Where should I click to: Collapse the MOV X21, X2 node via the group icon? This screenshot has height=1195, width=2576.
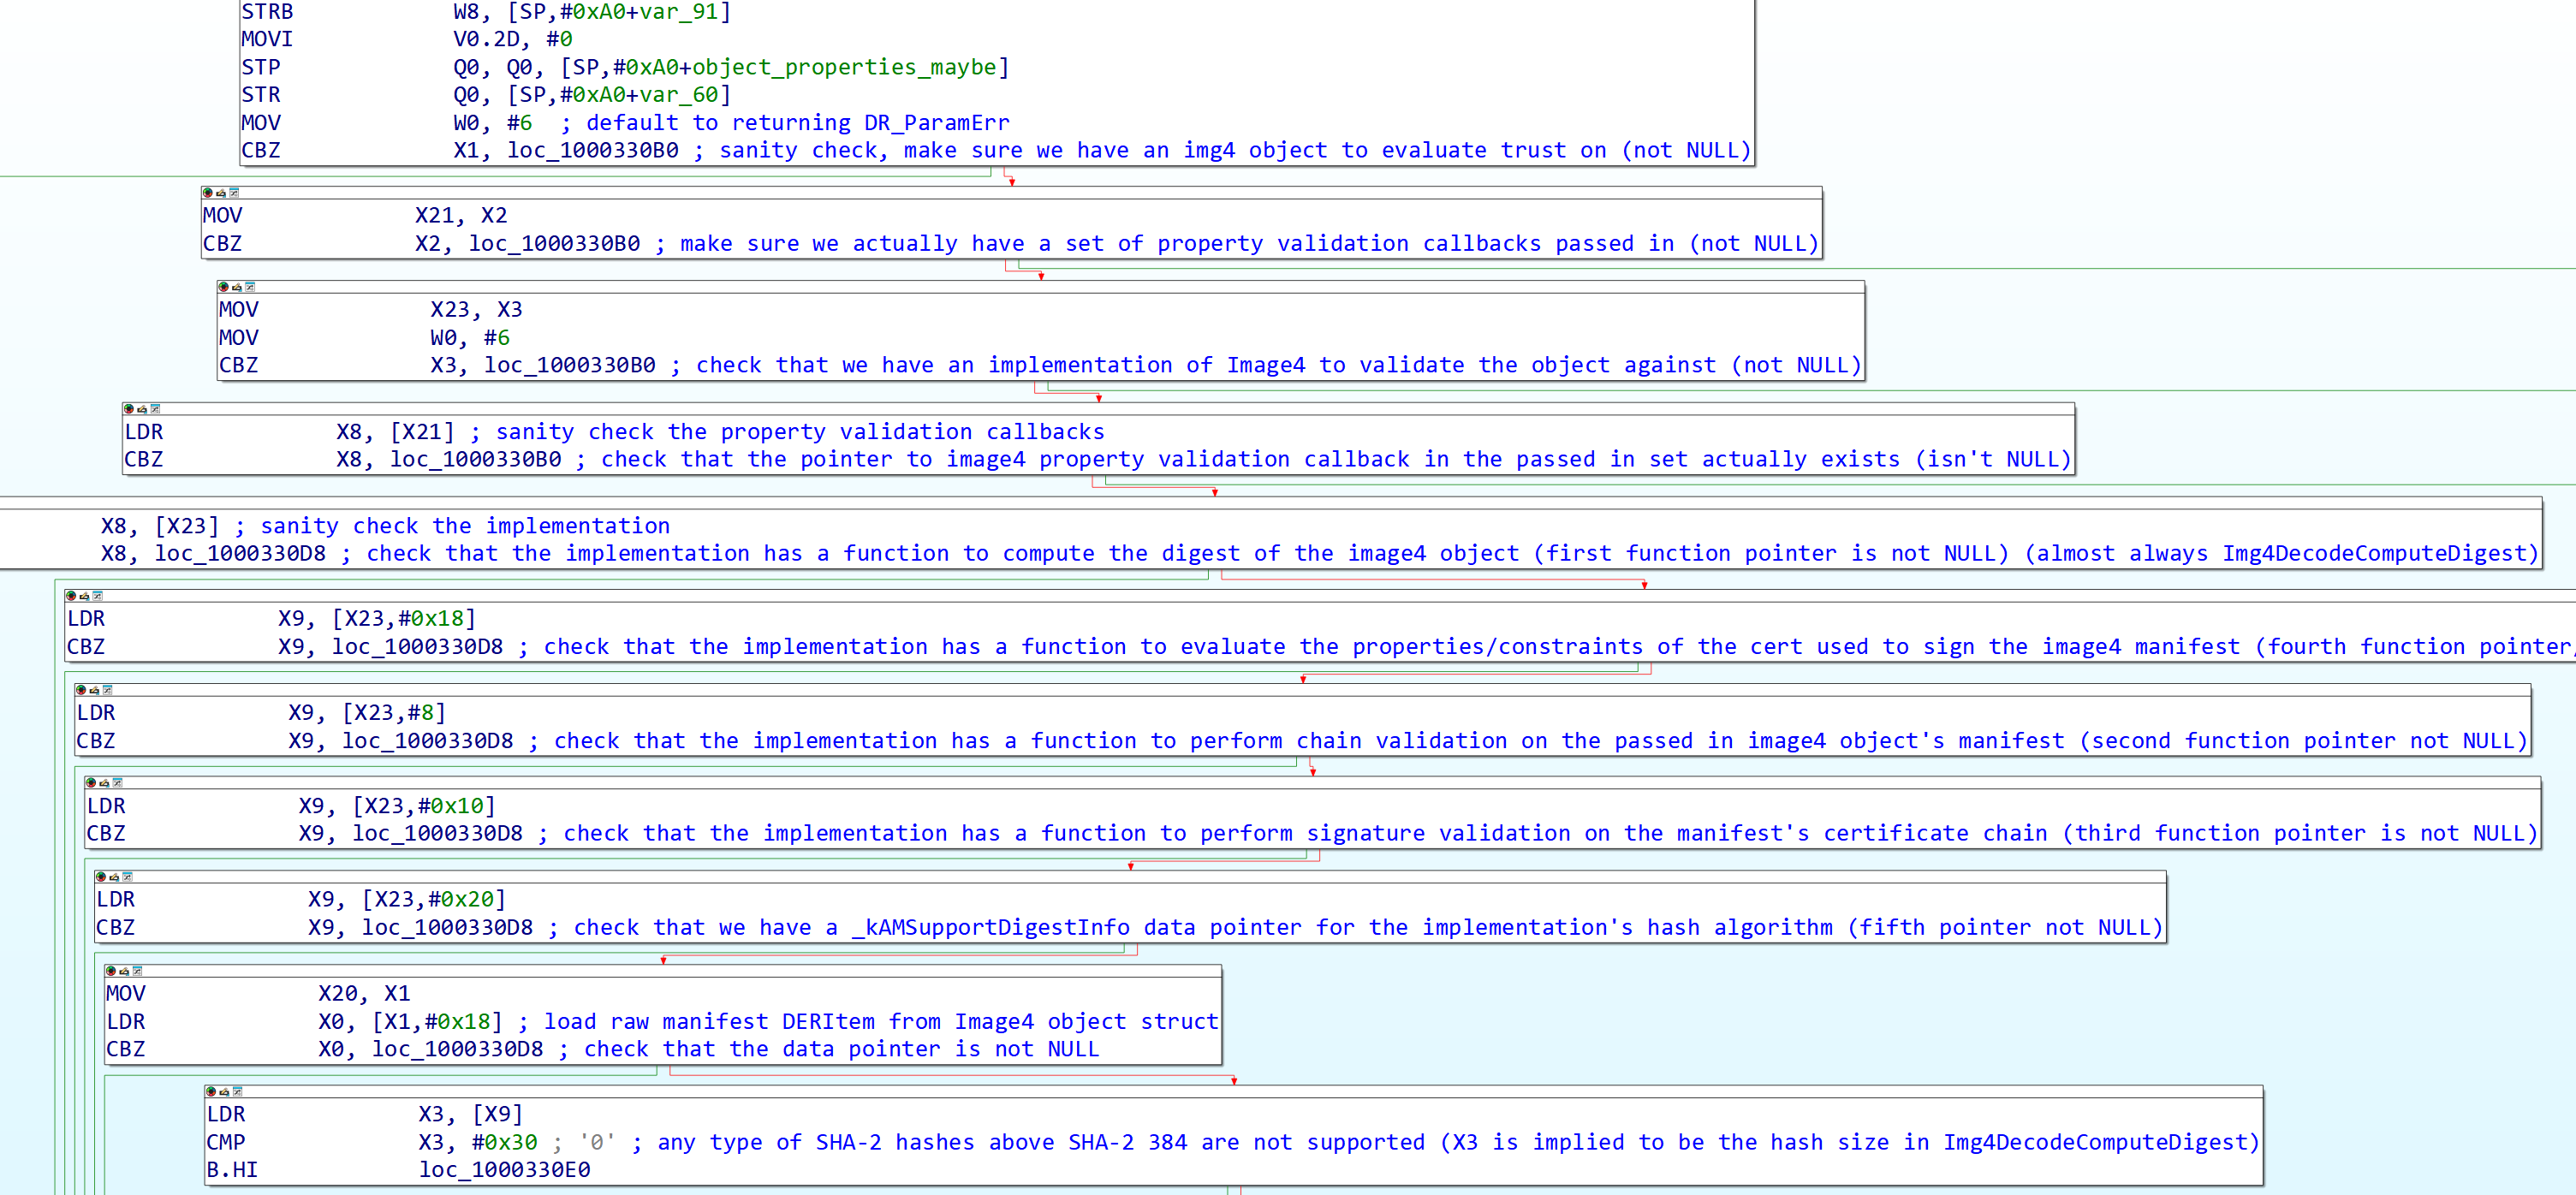[234, 193]
